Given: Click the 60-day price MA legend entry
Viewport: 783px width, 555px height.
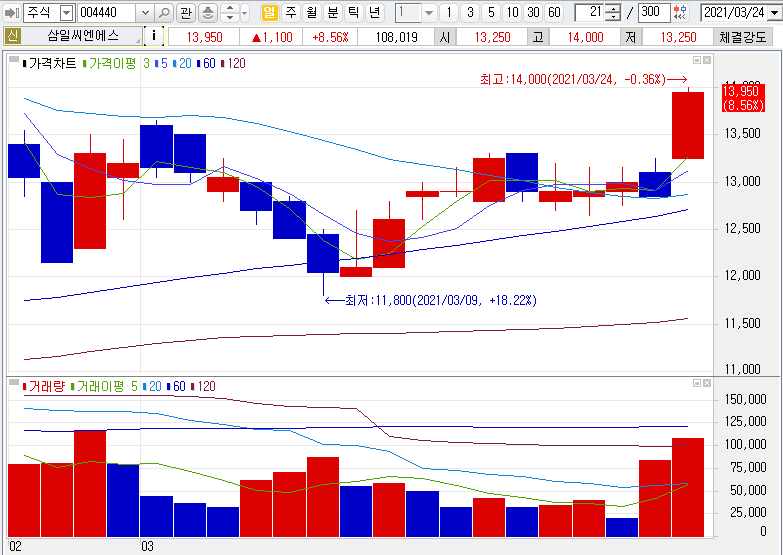Looking at the screenshot, I should click(x=206, y=63).
